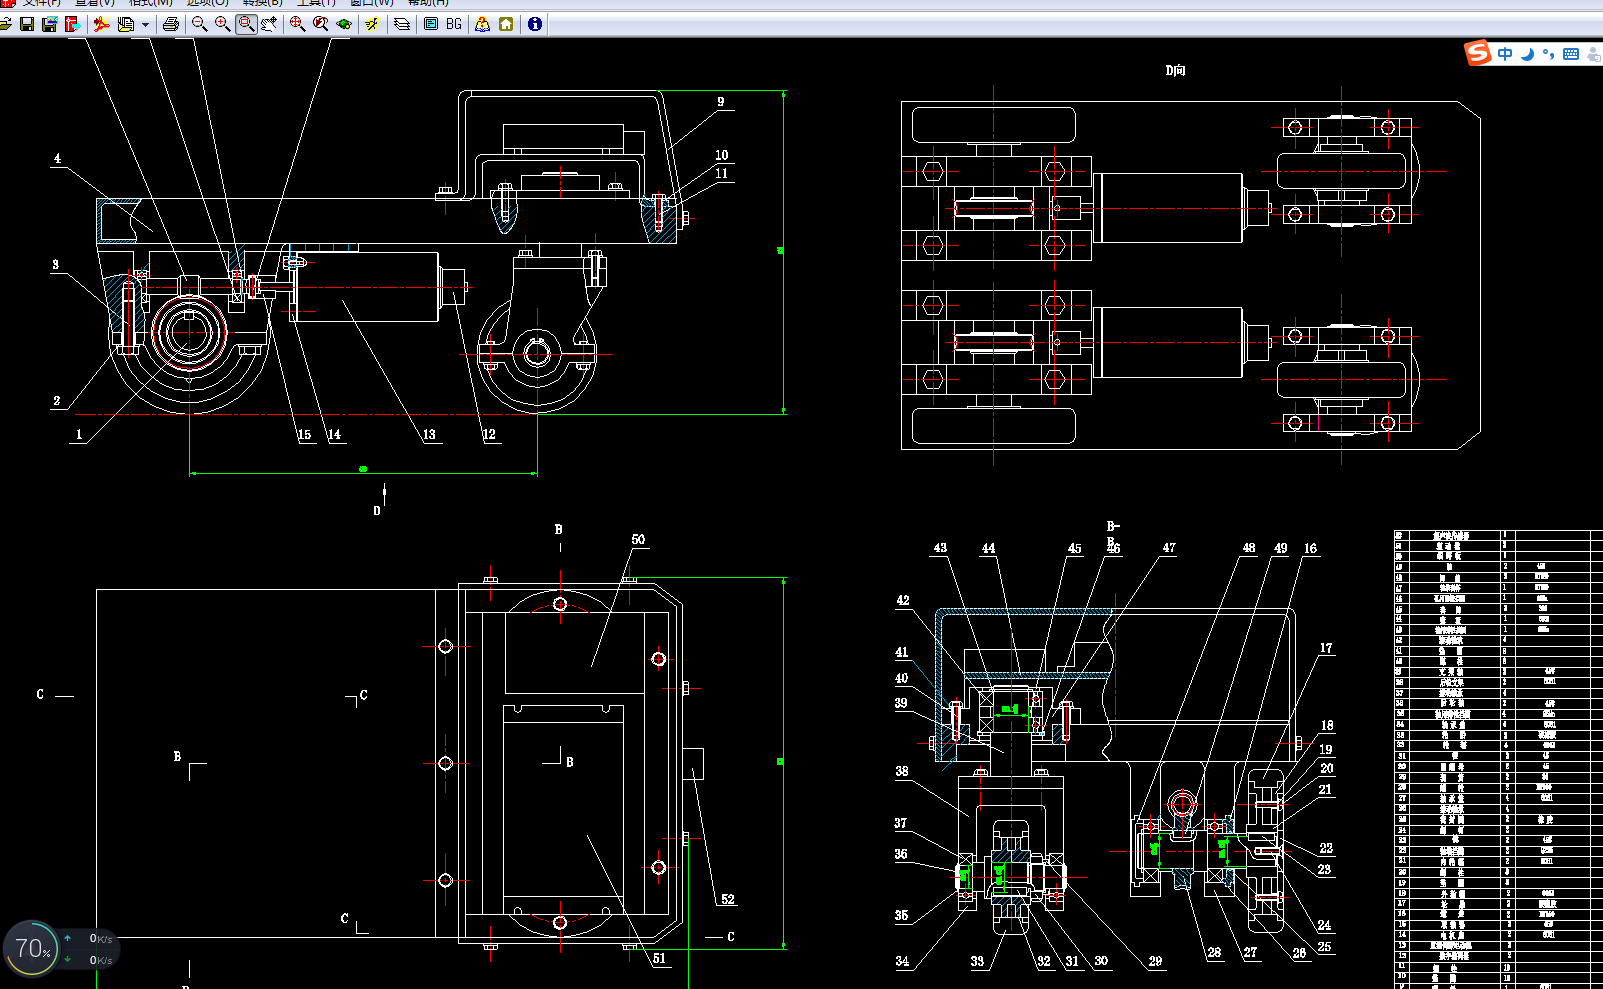1603x989 pixels.
Task: Toggle the moon half-width mode icon
Action: (x=1527, y=54)
